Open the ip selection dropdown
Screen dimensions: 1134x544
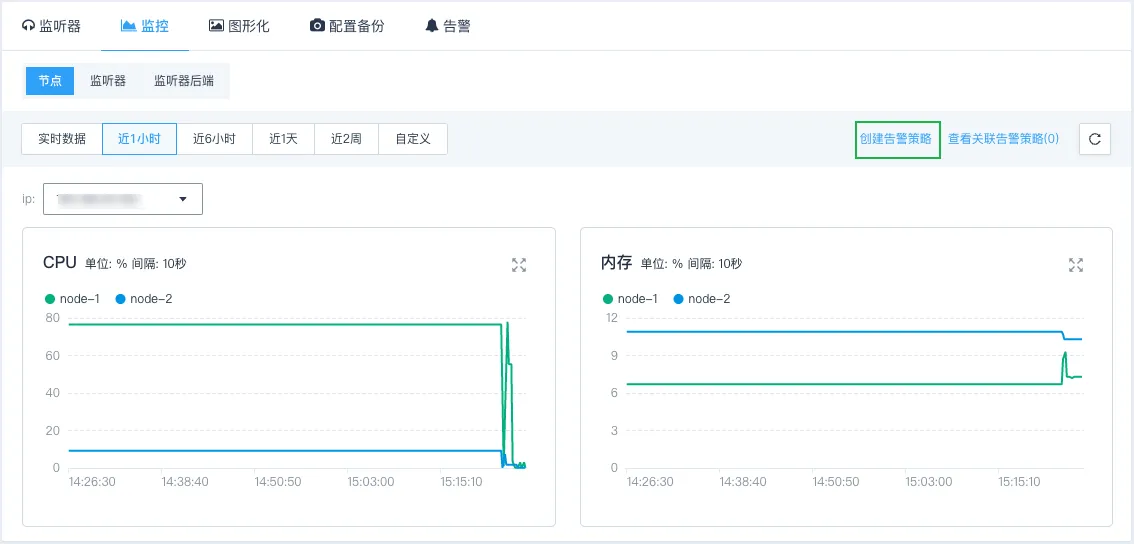tap(123, 199)
